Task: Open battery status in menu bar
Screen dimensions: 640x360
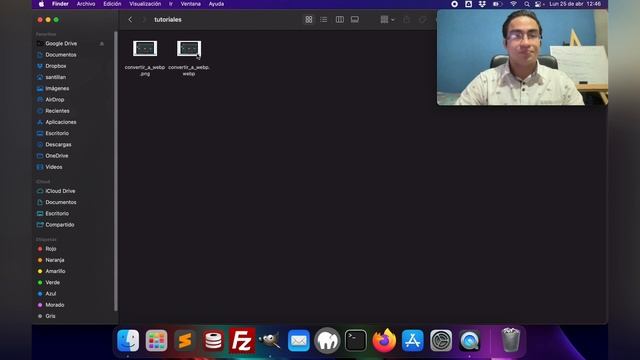Action: coord(497,4)
